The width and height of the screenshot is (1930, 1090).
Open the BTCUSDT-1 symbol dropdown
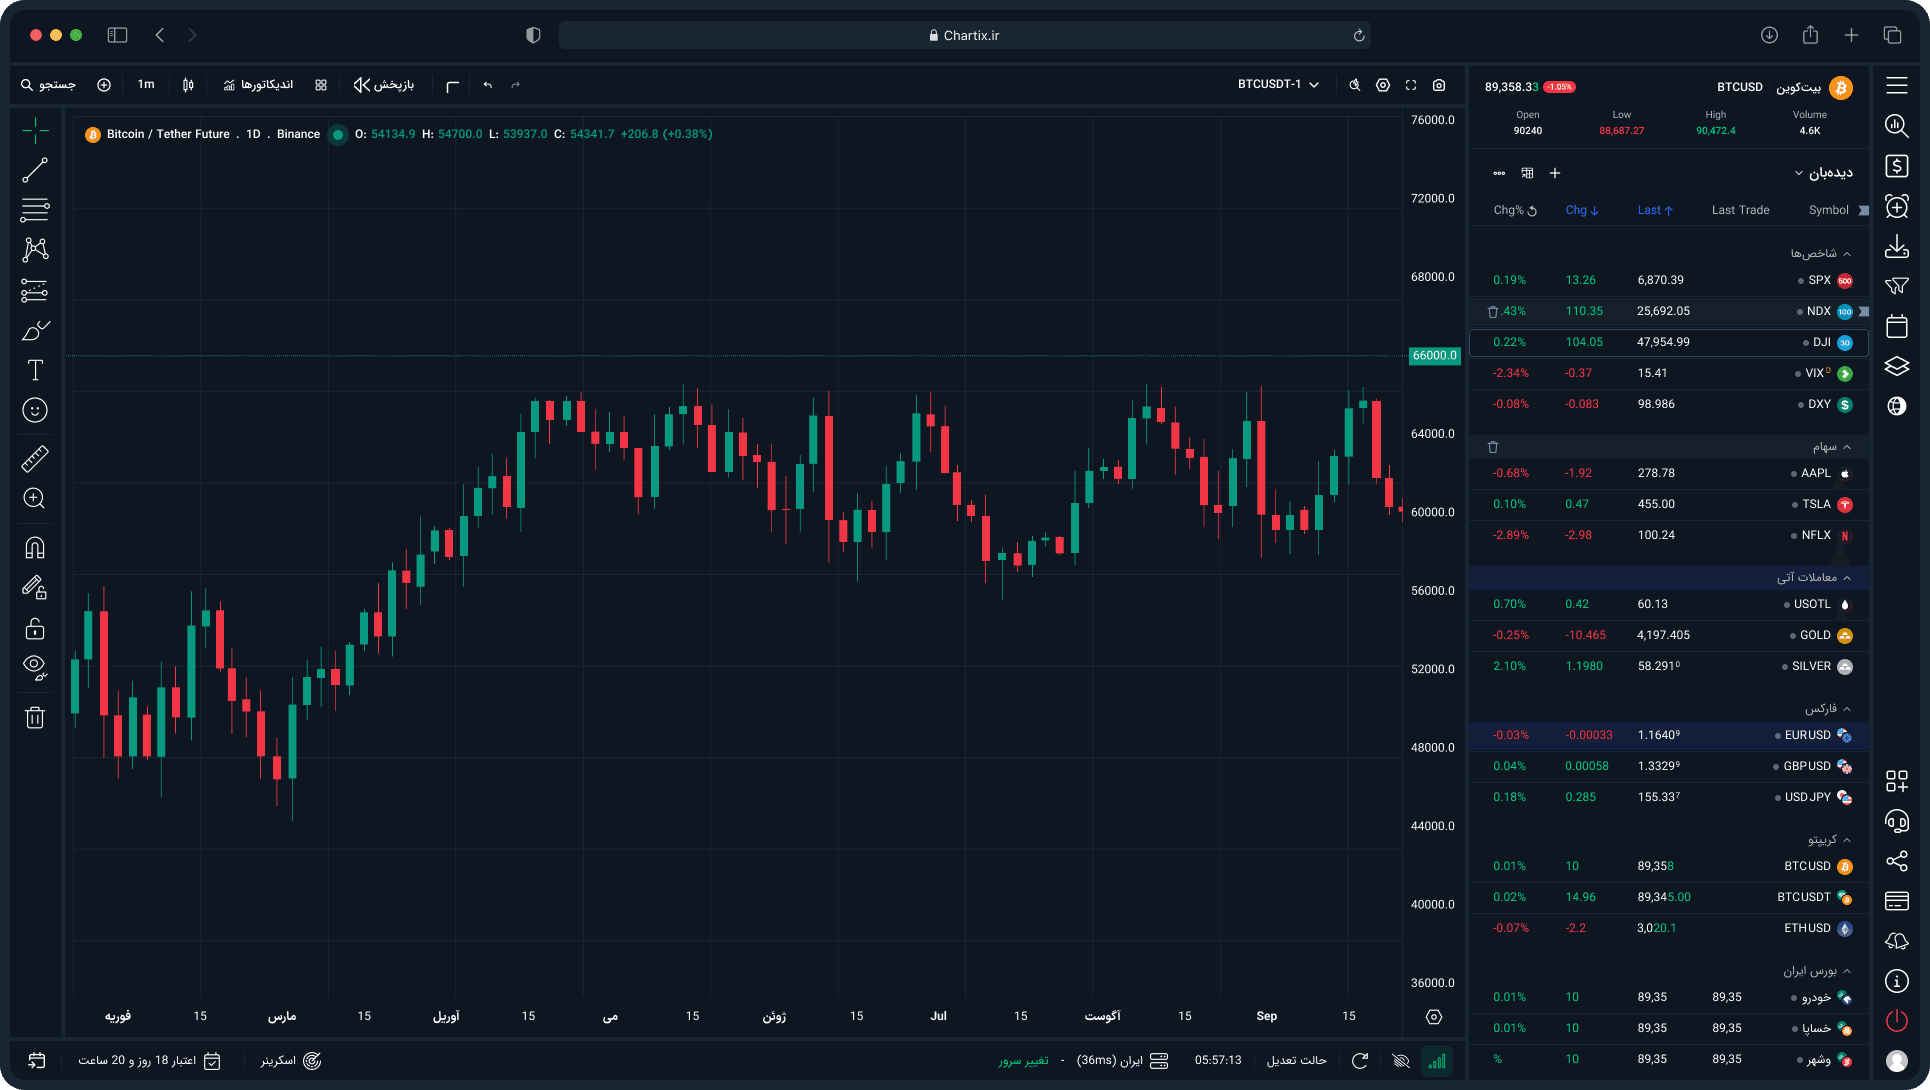point(1278,85)
